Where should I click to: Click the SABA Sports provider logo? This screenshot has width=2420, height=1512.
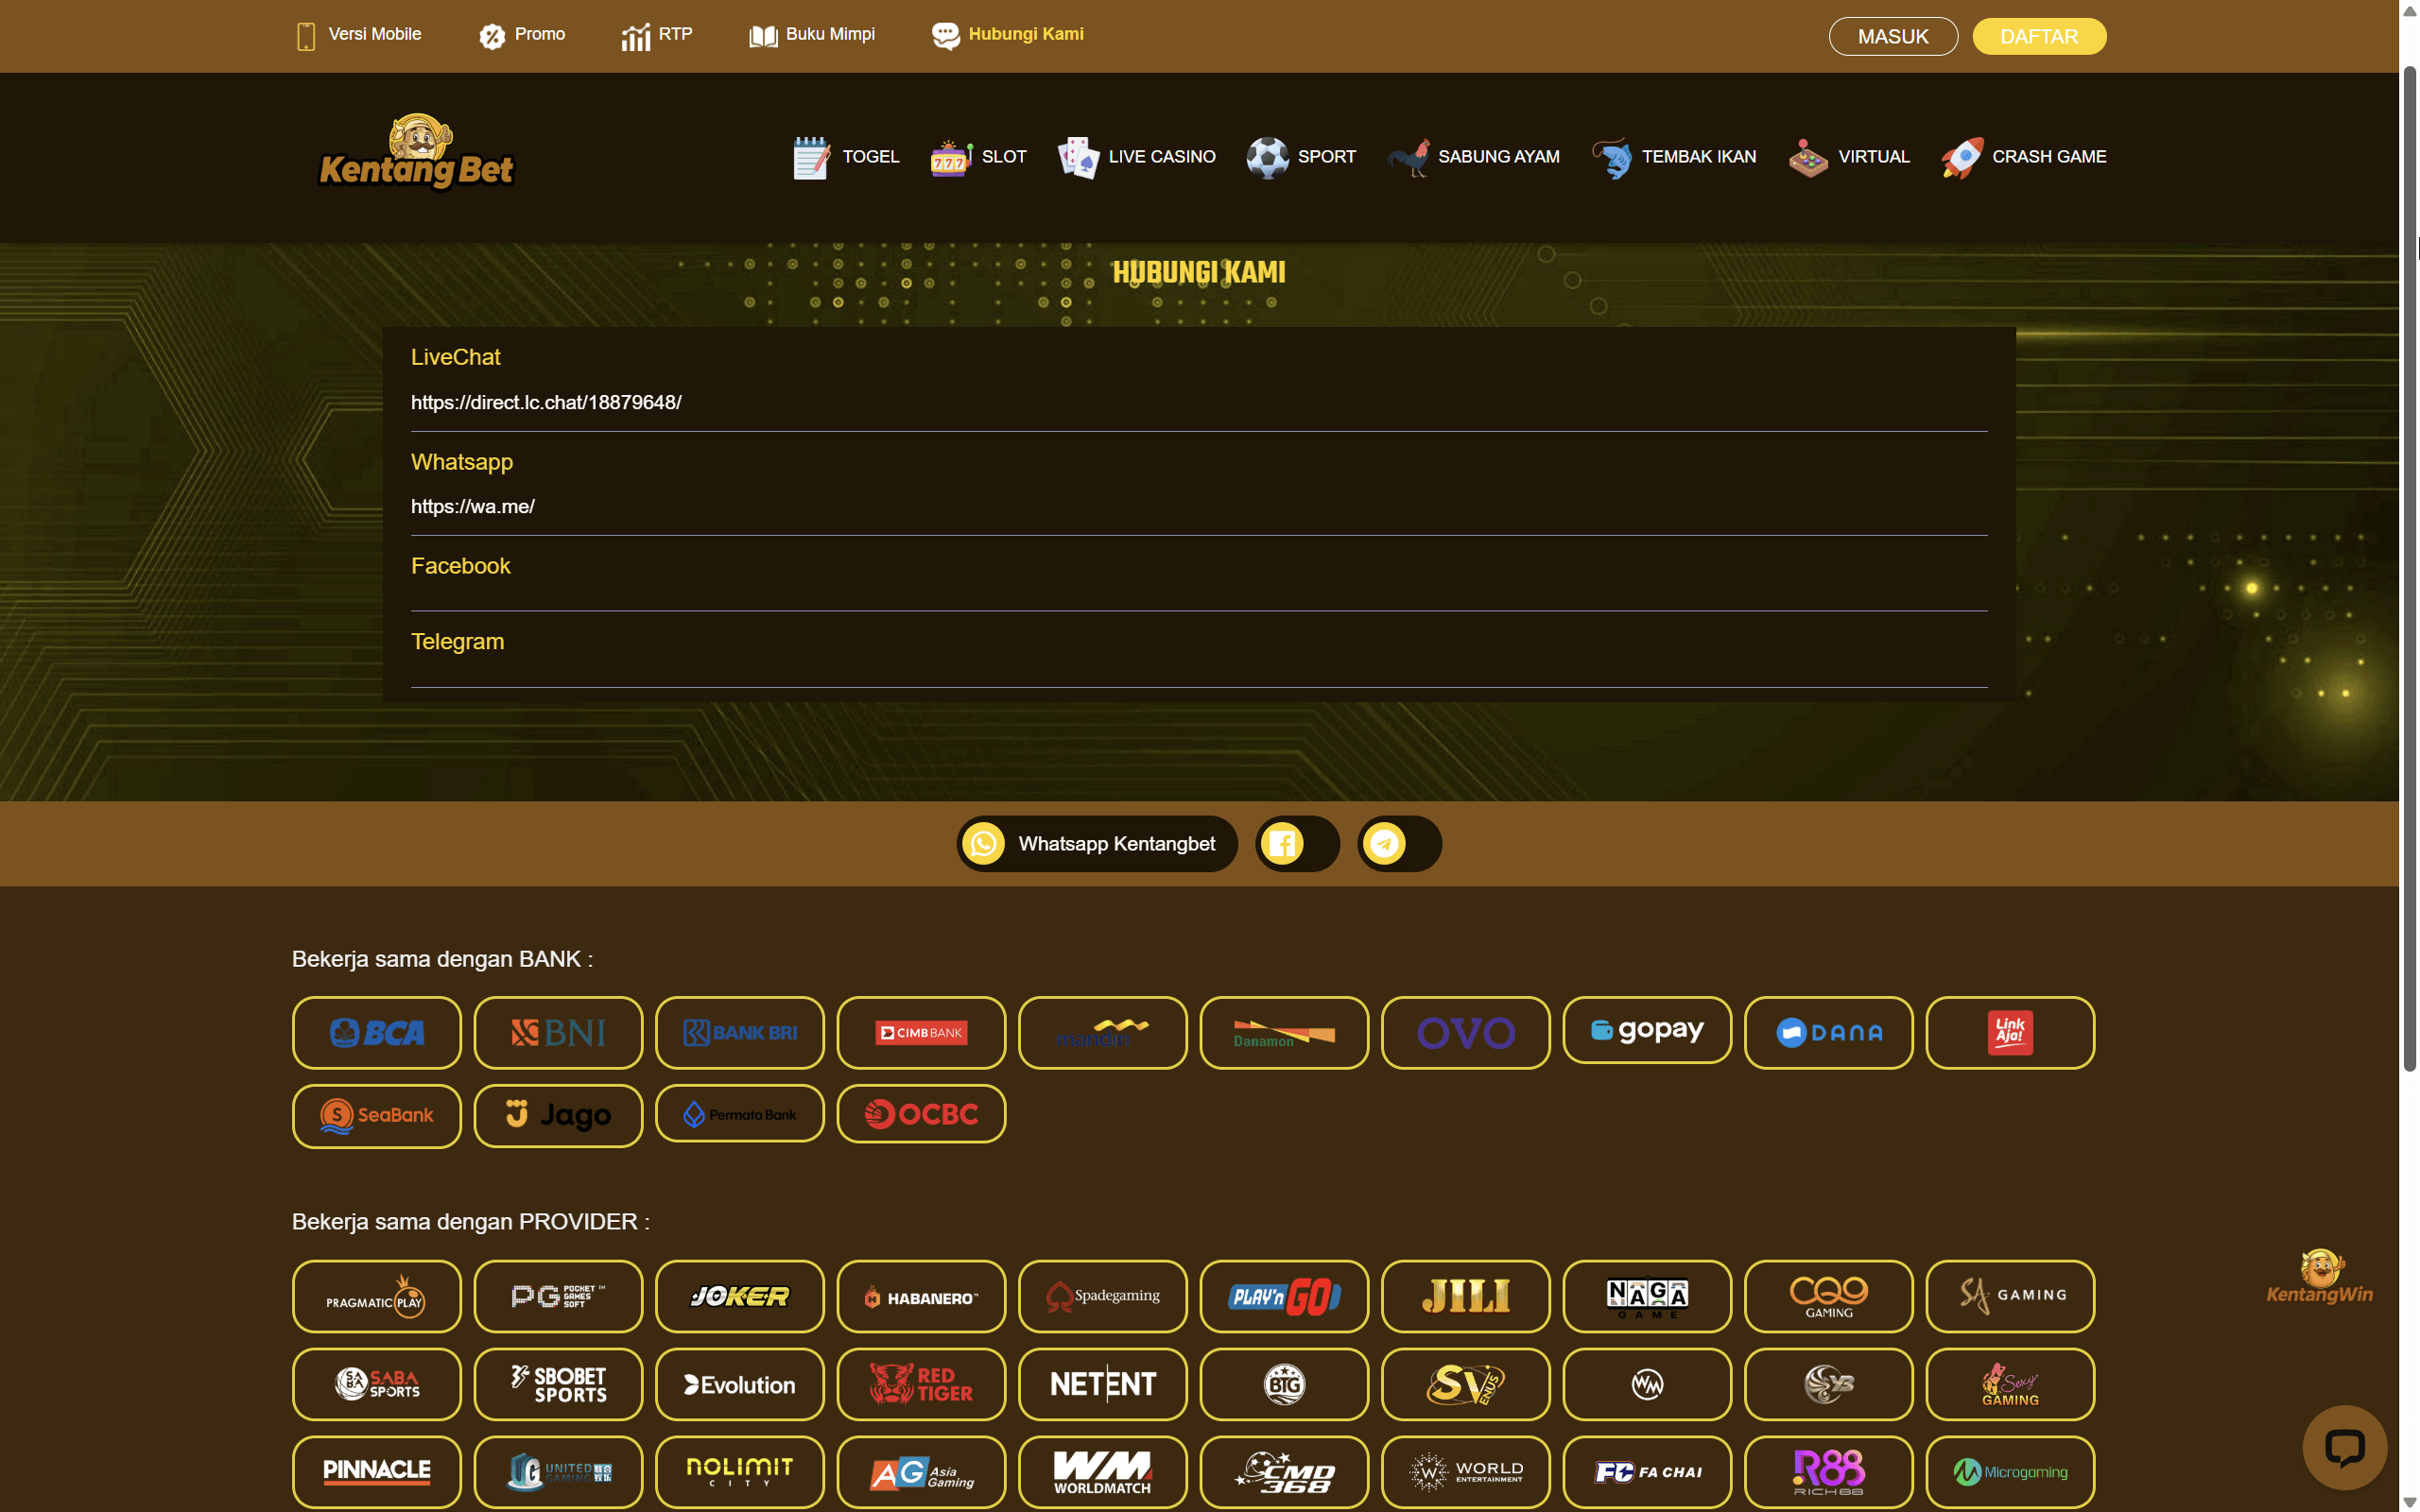click(x=377, y=1385)
